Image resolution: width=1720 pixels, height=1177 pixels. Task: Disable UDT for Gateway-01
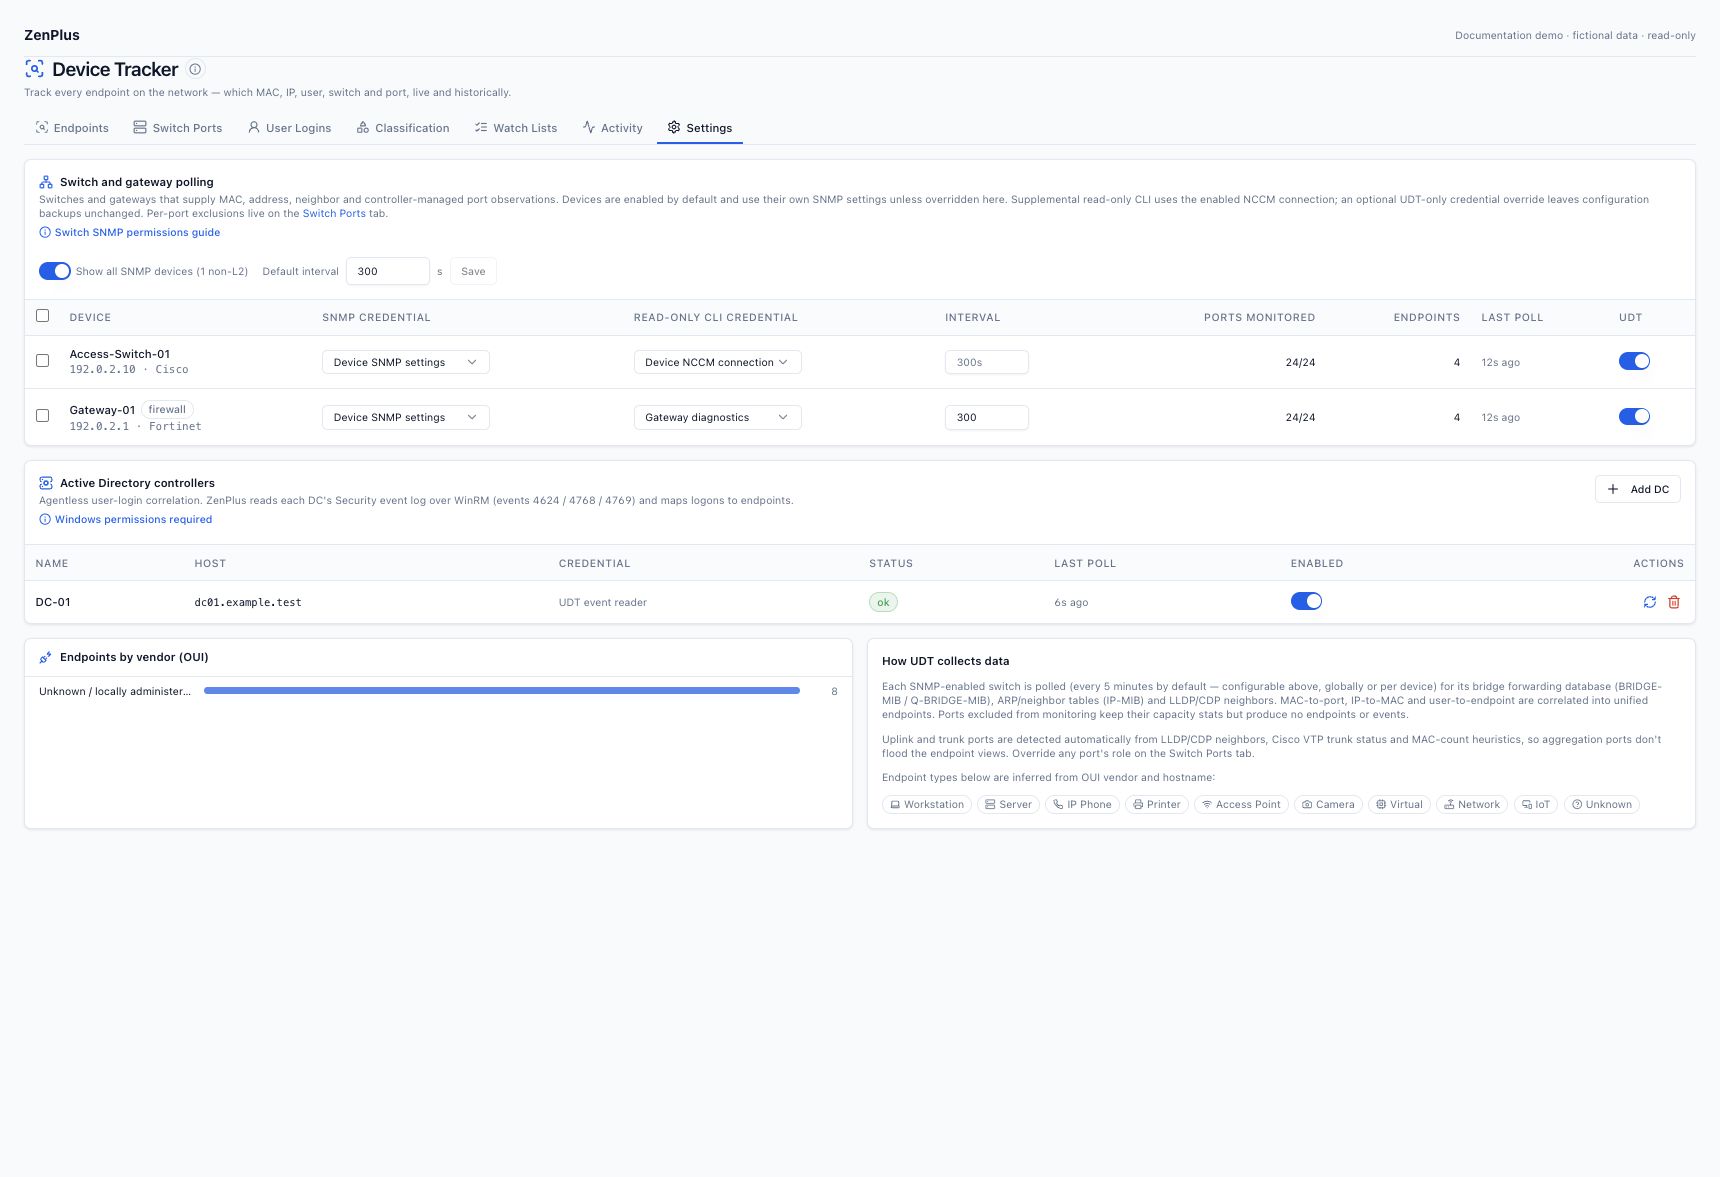[1634, 417]
